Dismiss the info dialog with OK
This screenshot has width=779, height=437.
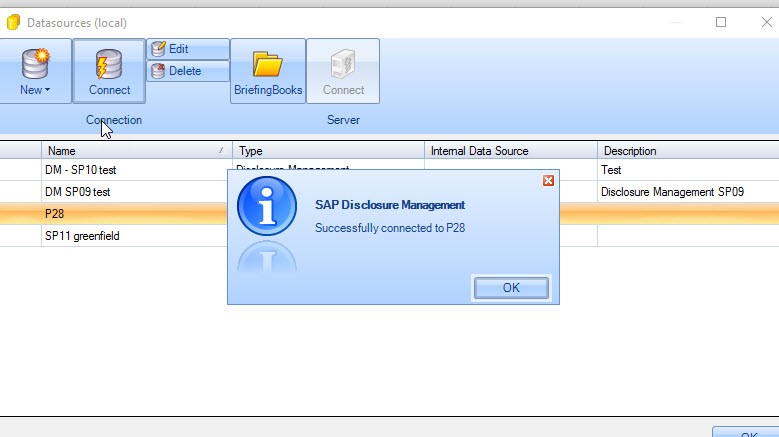pos(511,288)
